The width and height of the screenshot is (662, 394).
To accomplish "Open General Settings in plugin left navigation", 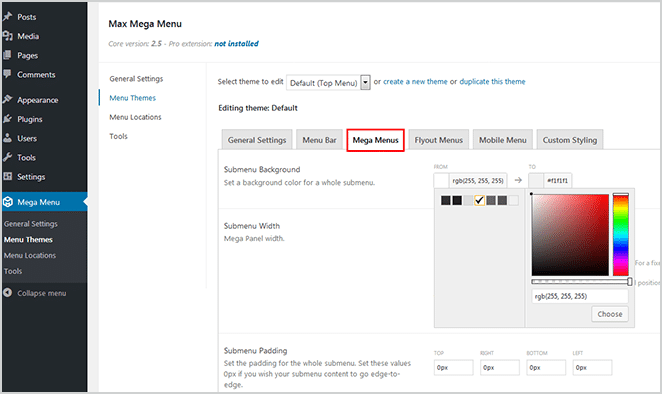I will tap(136, 79).
